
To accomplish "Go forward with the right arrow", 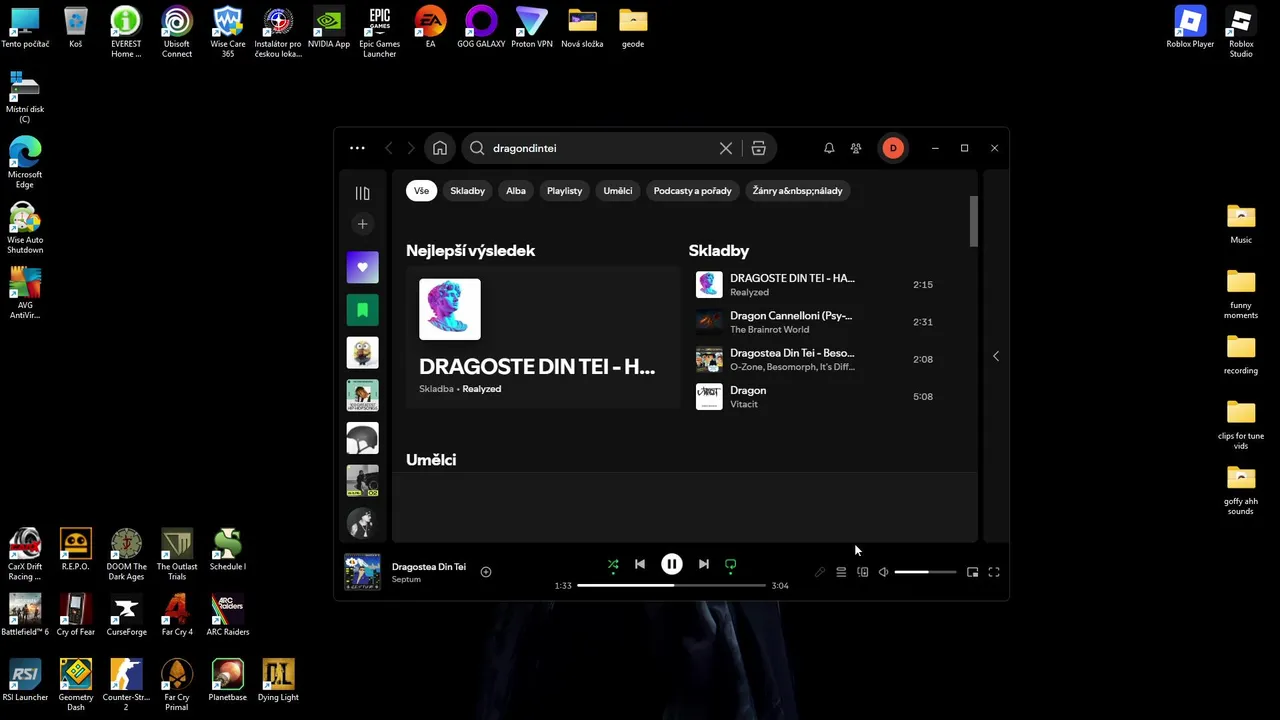I will click(411, 148).
